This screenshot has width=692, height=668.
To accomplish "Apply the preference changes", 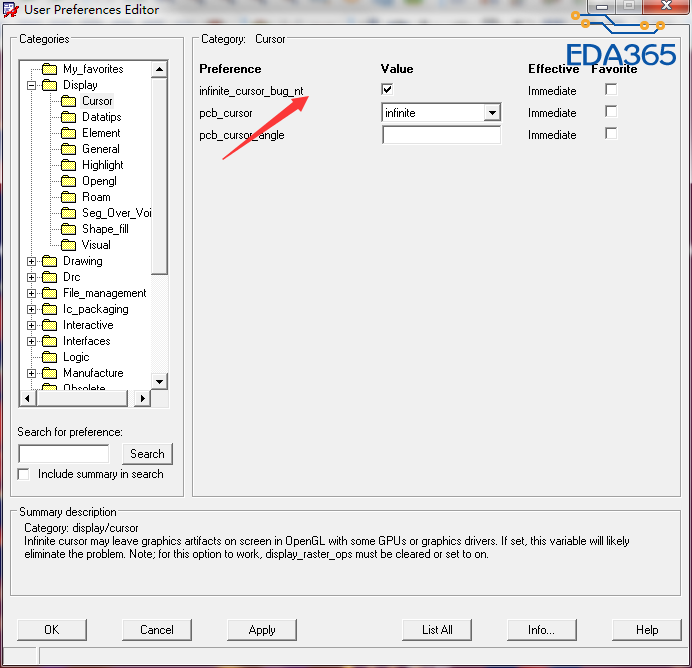I will pyautogui.click(x=262, y=630).
